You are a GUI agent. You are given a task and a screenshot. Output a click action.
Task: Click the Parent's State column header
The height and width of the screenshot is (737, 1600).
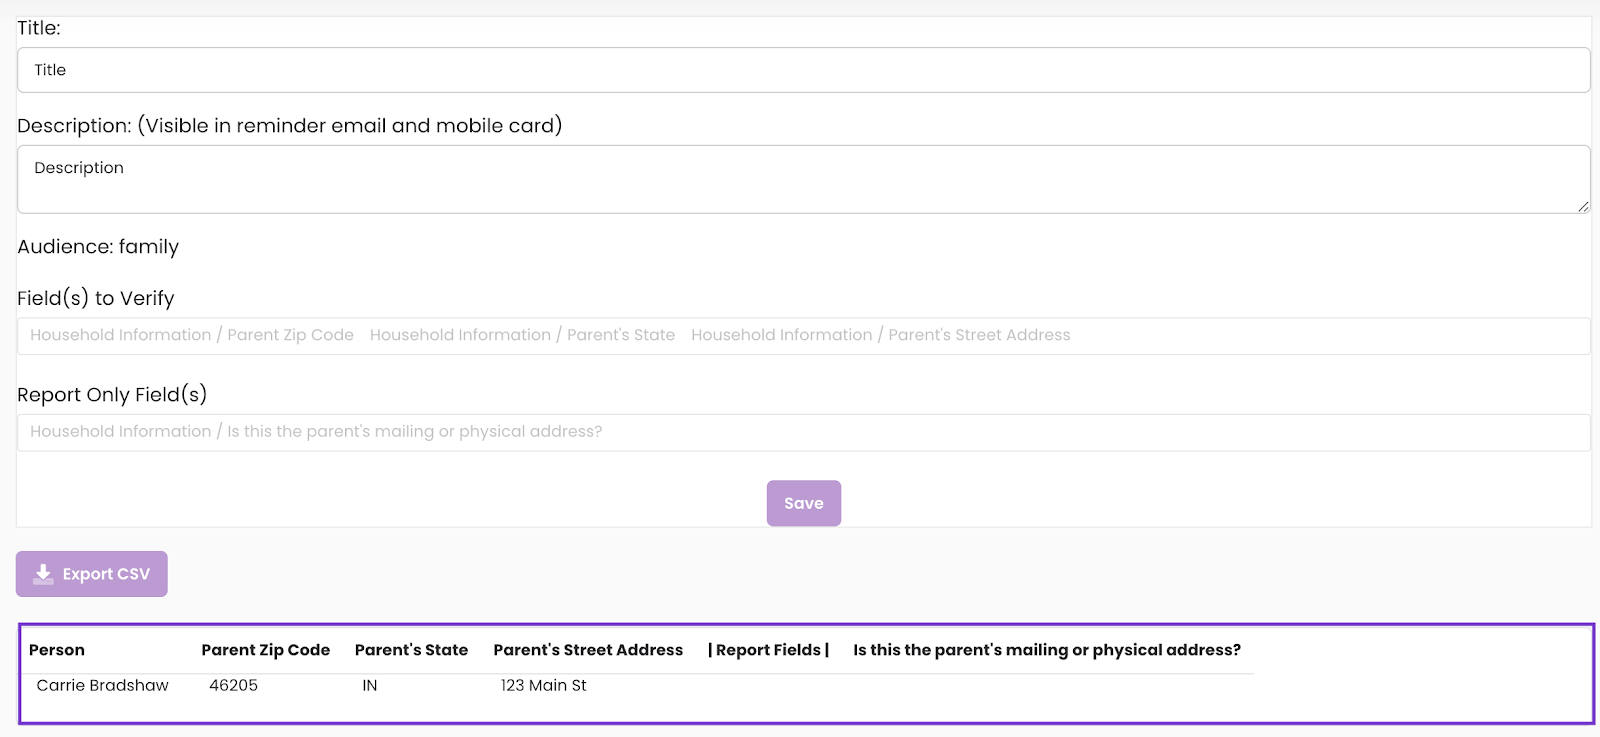[412, 650]
